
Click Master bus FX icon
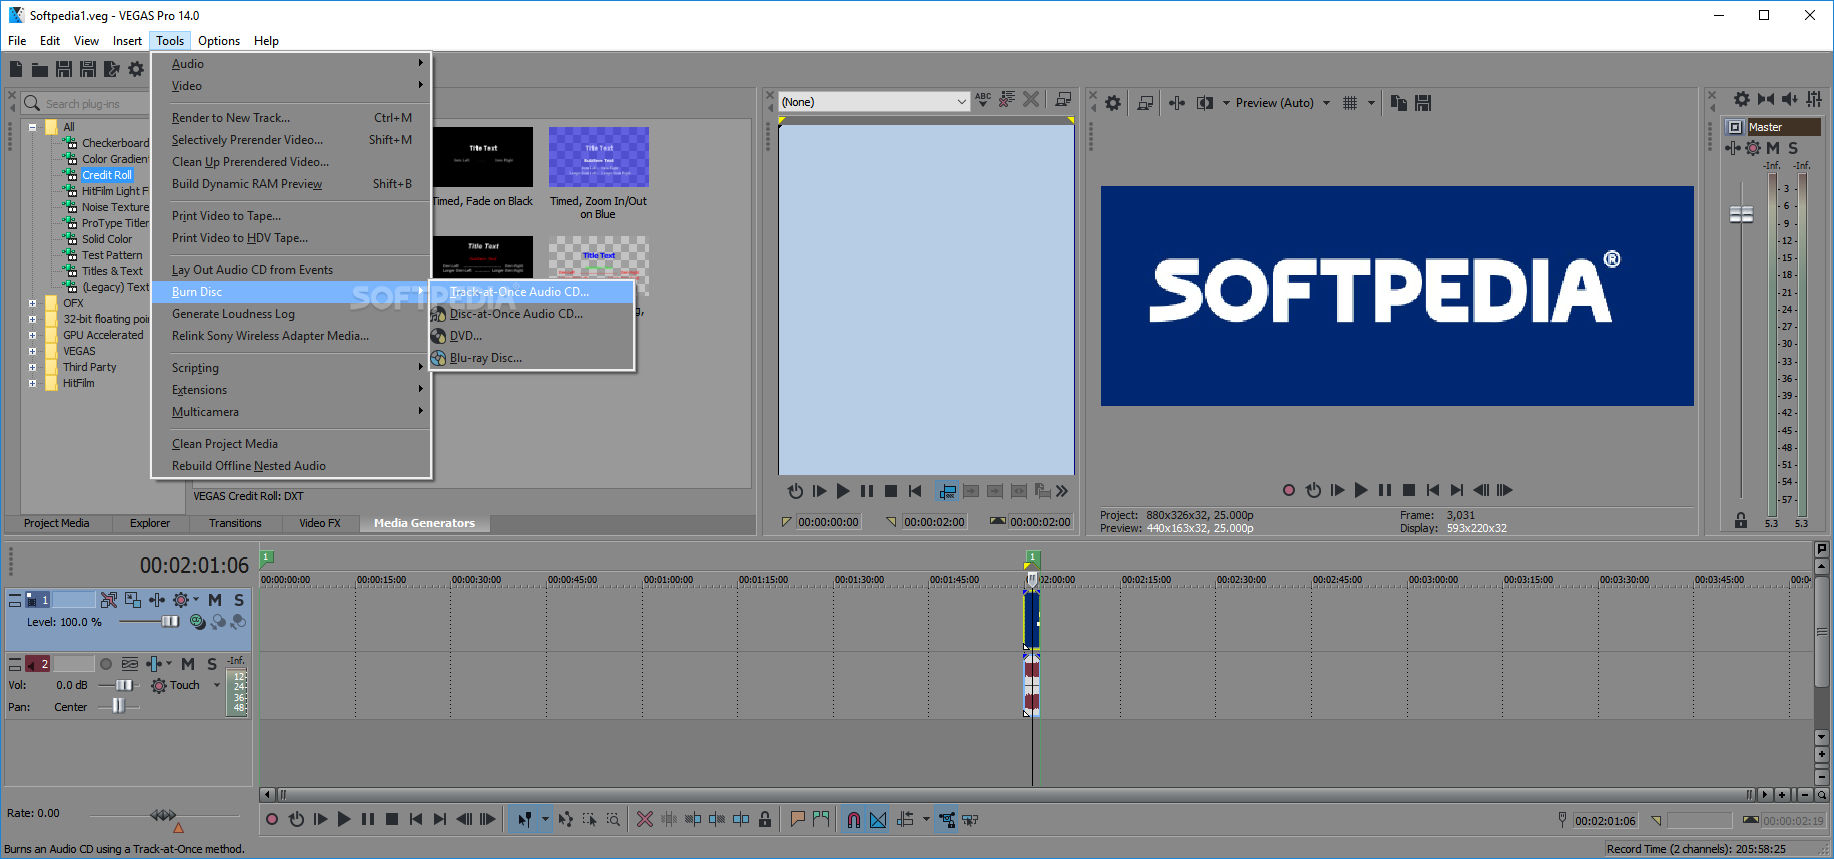tap(1733, 148)
